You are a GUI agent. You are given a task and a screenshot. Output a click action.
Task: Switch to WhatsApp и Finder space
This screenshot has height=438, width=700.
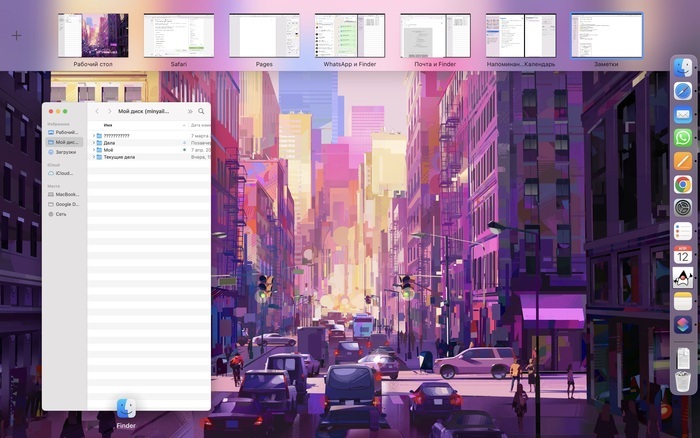click(x=350, y=36)
